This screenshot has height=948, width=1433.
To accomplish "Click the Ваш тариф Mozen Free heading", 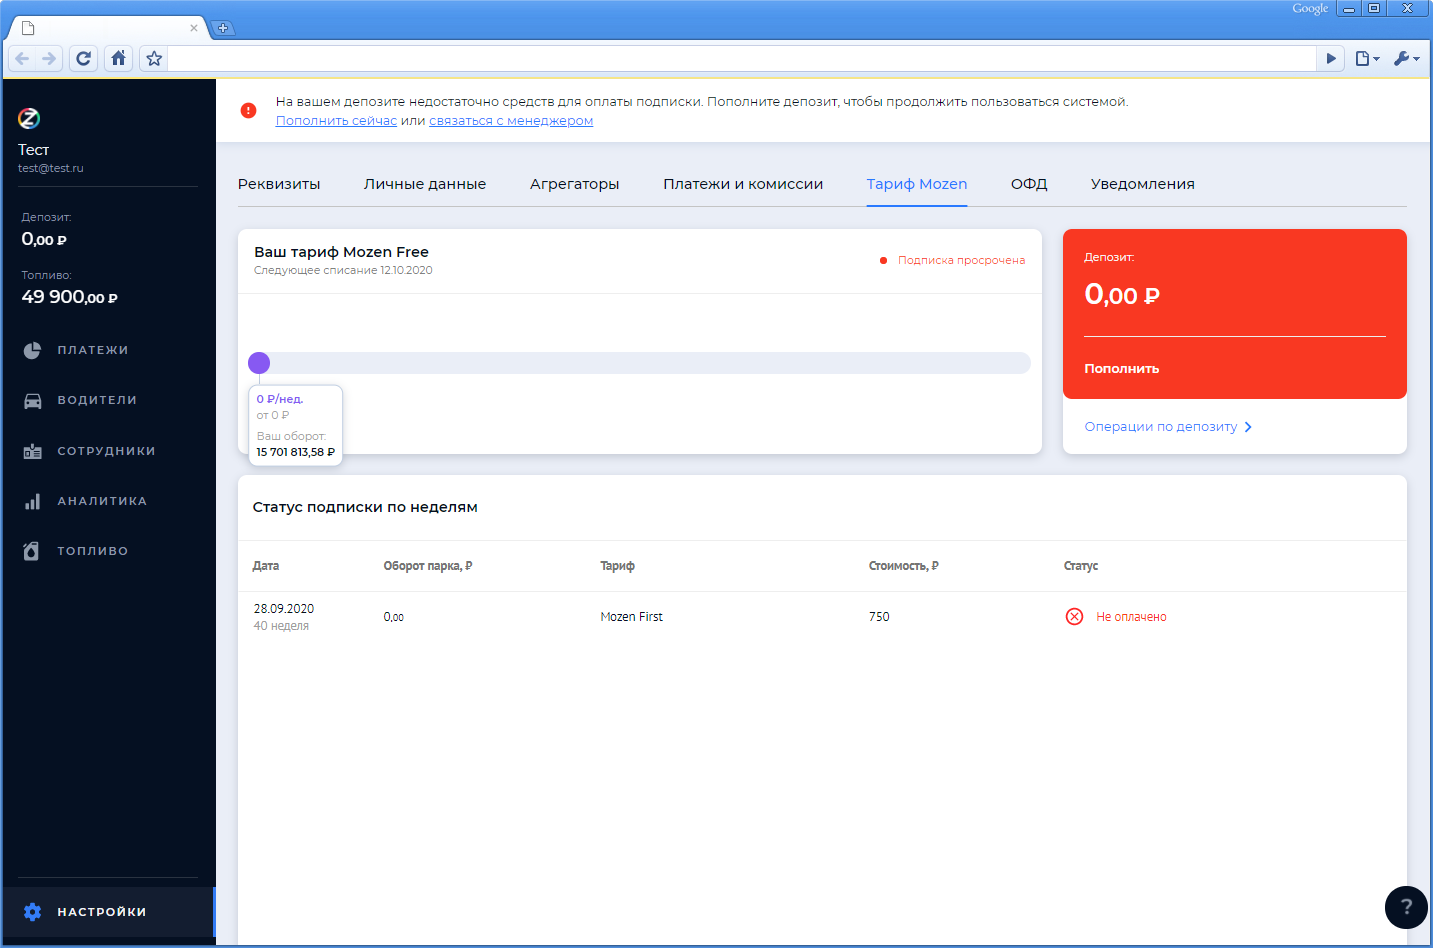I will [x=341, y=252].
